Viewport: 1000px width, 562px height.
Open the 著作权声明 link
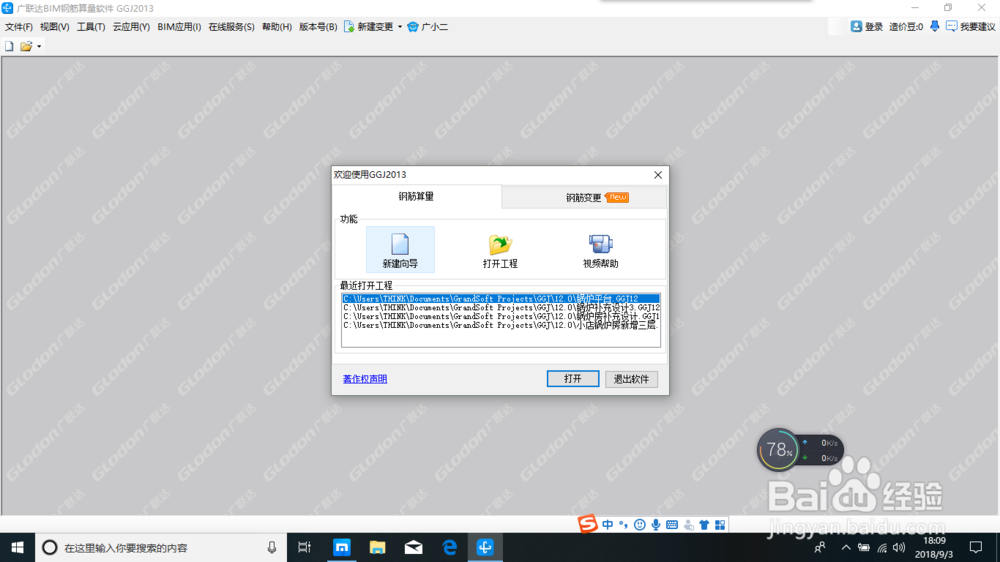365,379
